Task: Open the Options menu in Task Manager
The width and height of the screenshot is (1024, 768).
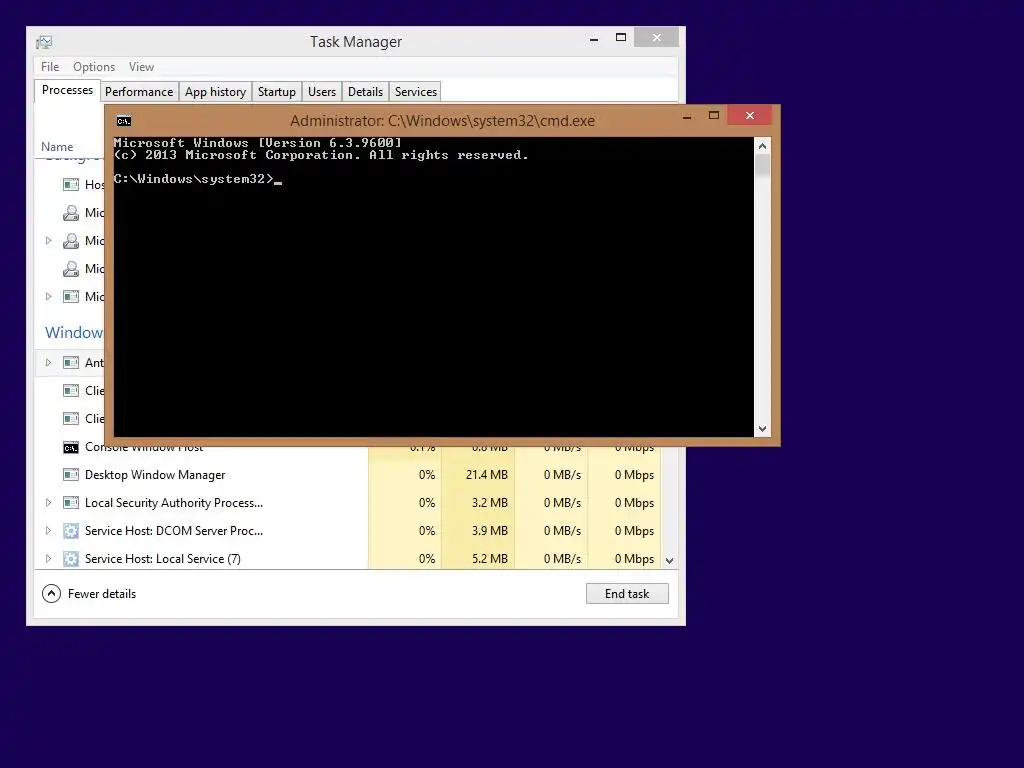Action: (x=94, y=67)
